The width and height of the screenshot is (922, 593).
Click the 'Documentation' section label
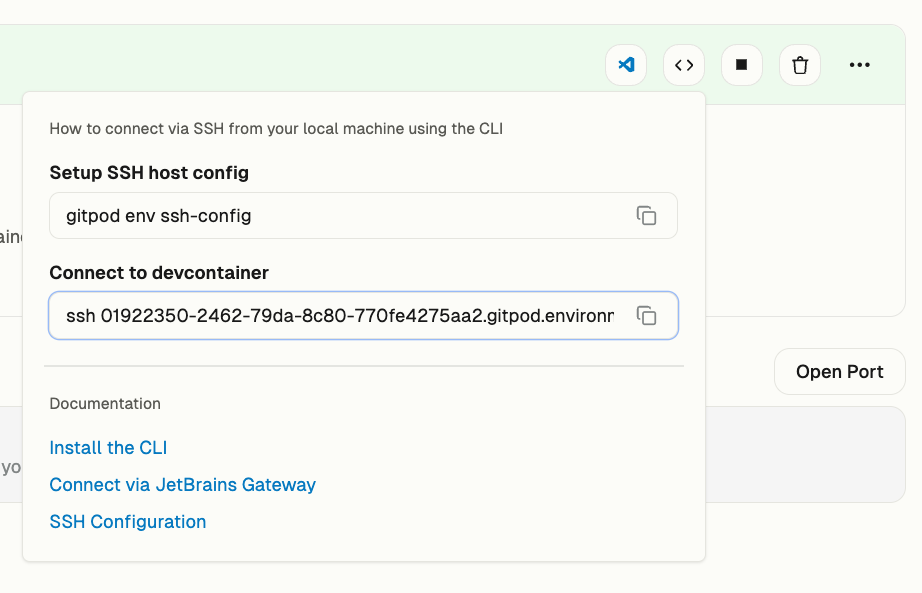[x=105, y=404]
